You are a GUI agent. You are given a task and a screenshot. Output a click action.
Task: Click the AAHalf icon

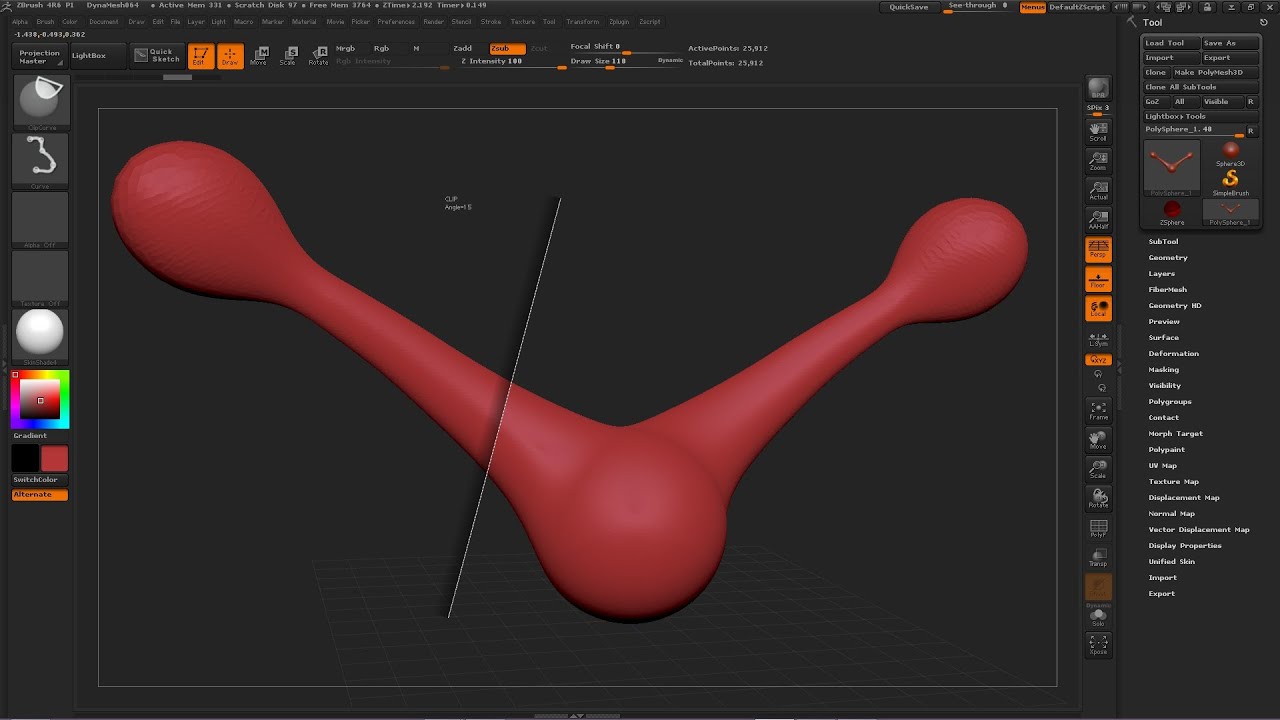tap(1098, 220)
